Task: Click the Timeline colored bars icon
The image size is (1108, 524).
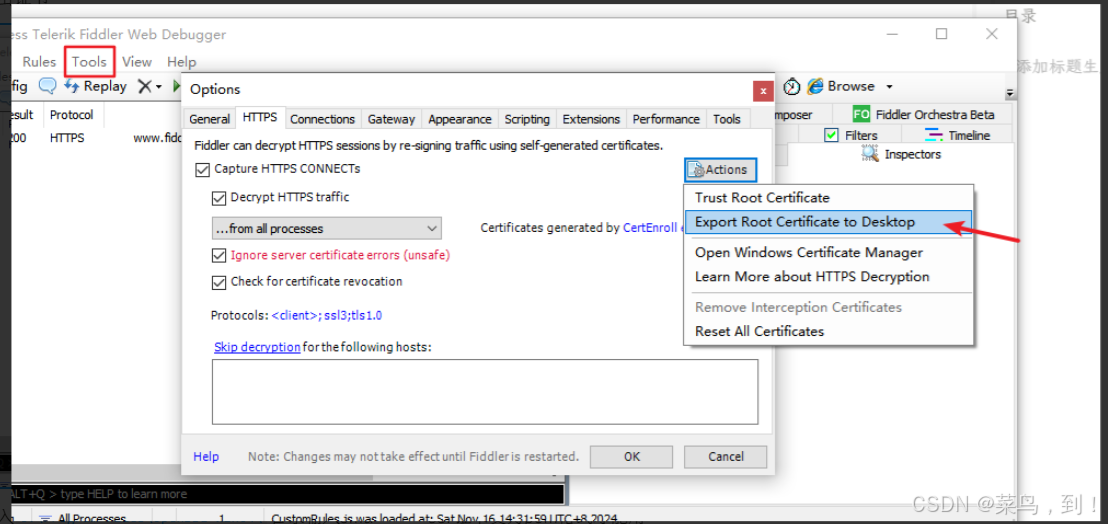Action: coord(934,135)
